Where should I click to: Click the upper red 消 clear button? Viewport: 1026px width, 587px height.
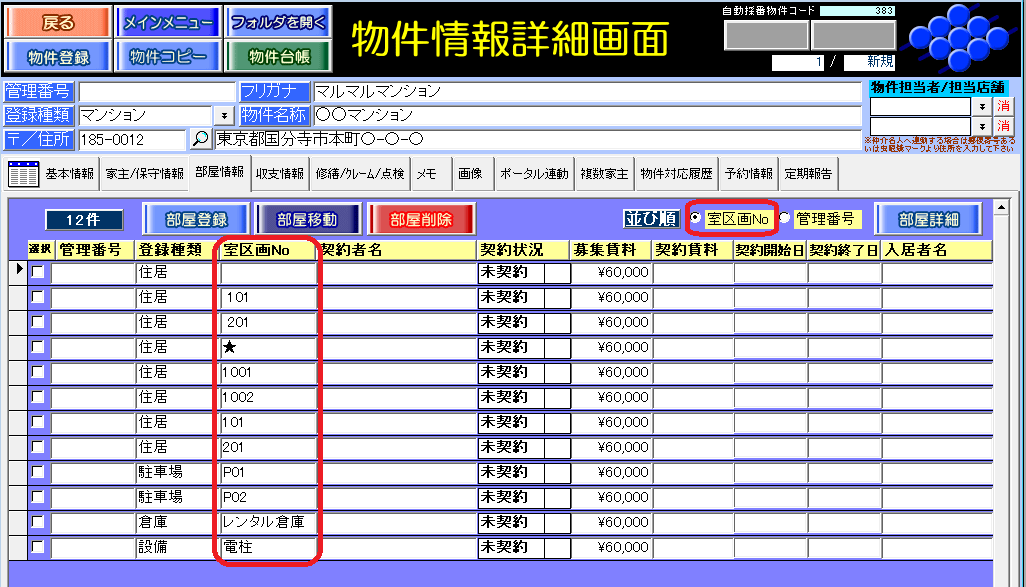point(1003,106)
